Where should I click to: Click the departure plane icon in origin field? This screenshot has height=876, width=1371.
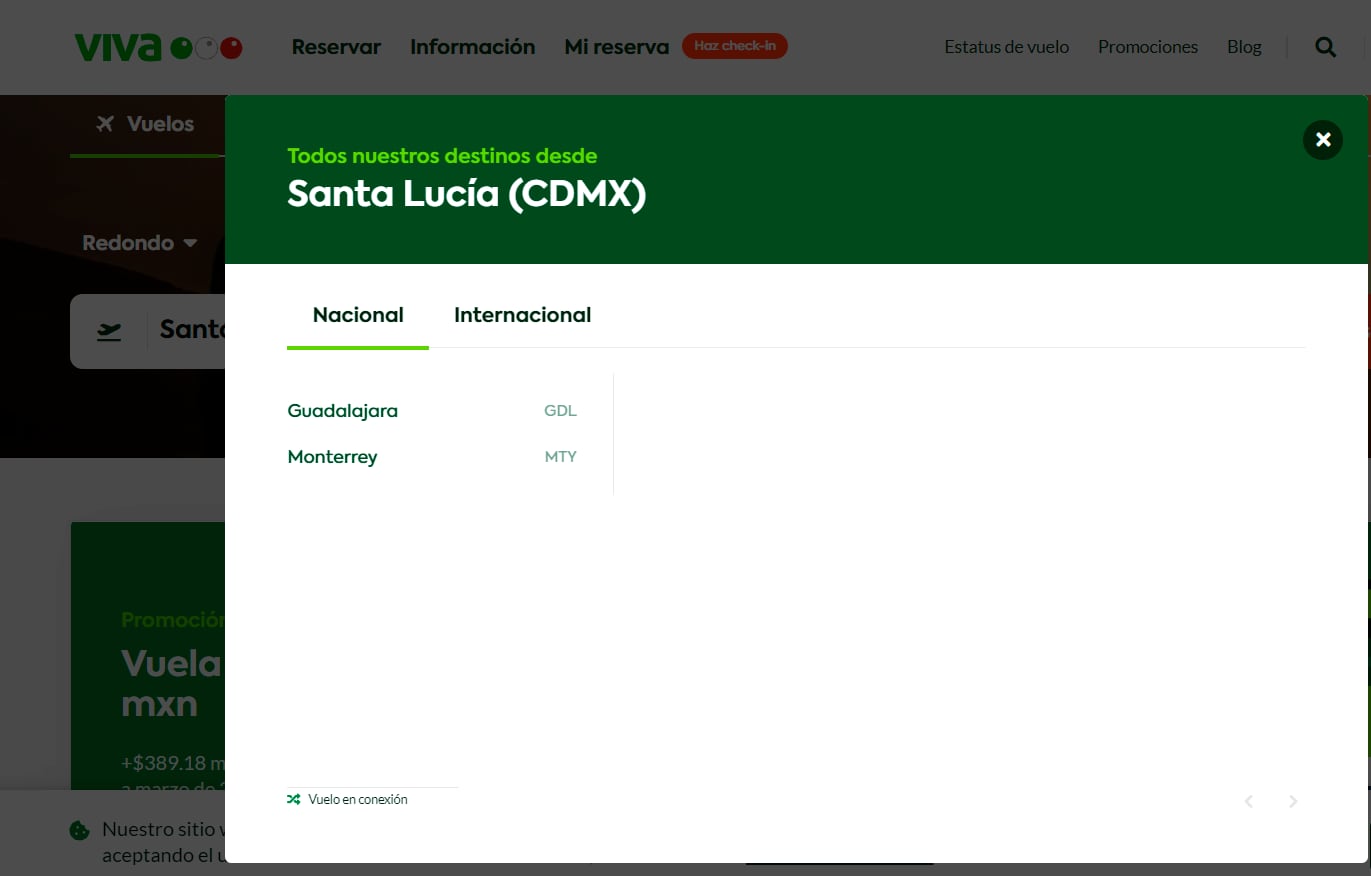(109, 331)
